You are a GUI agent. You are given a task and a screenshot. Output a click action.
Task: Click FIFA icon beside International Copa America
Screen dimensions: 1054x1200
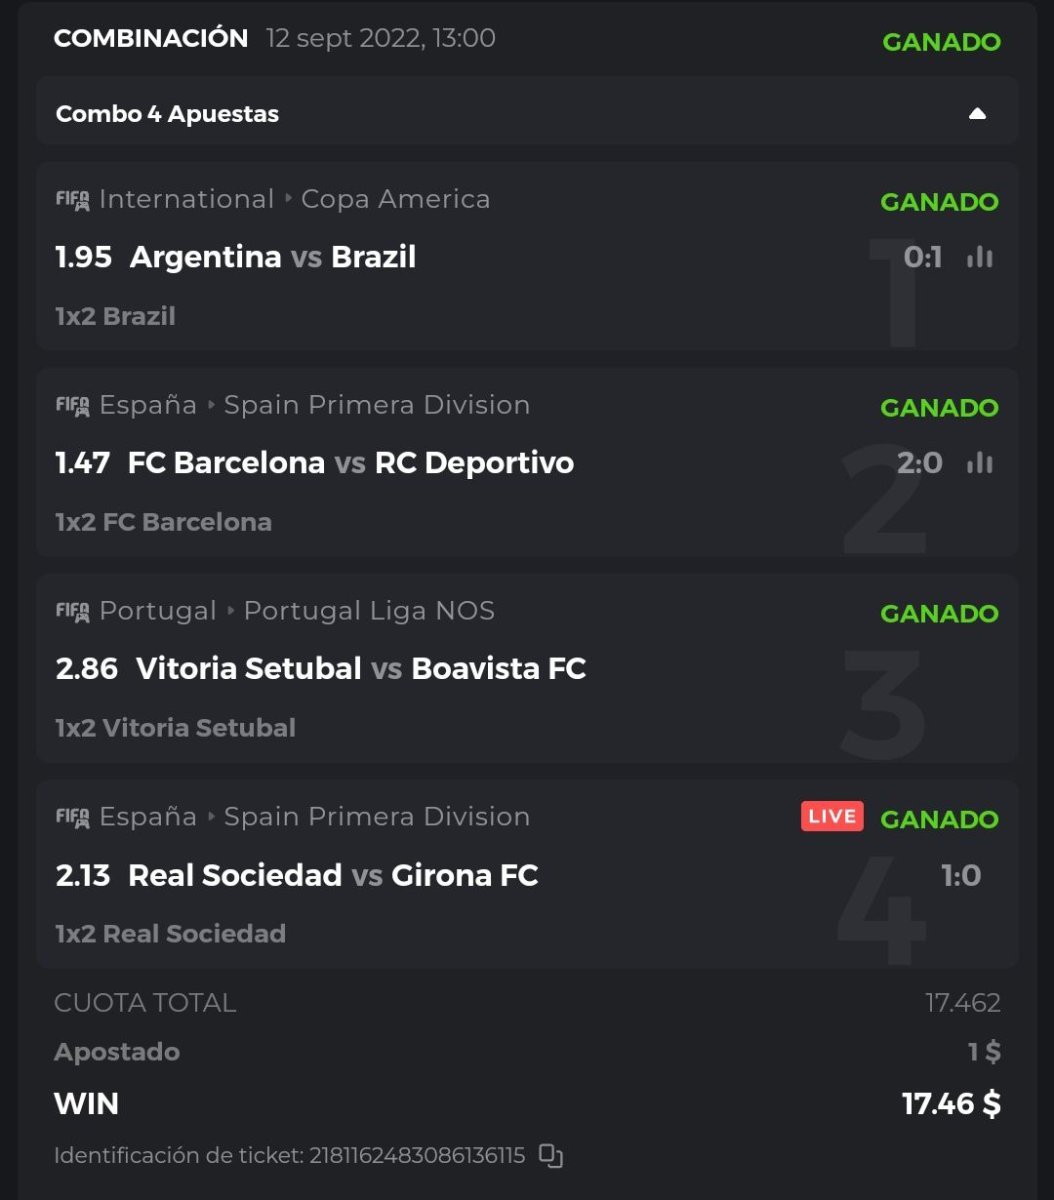click(x=72, y=200)
